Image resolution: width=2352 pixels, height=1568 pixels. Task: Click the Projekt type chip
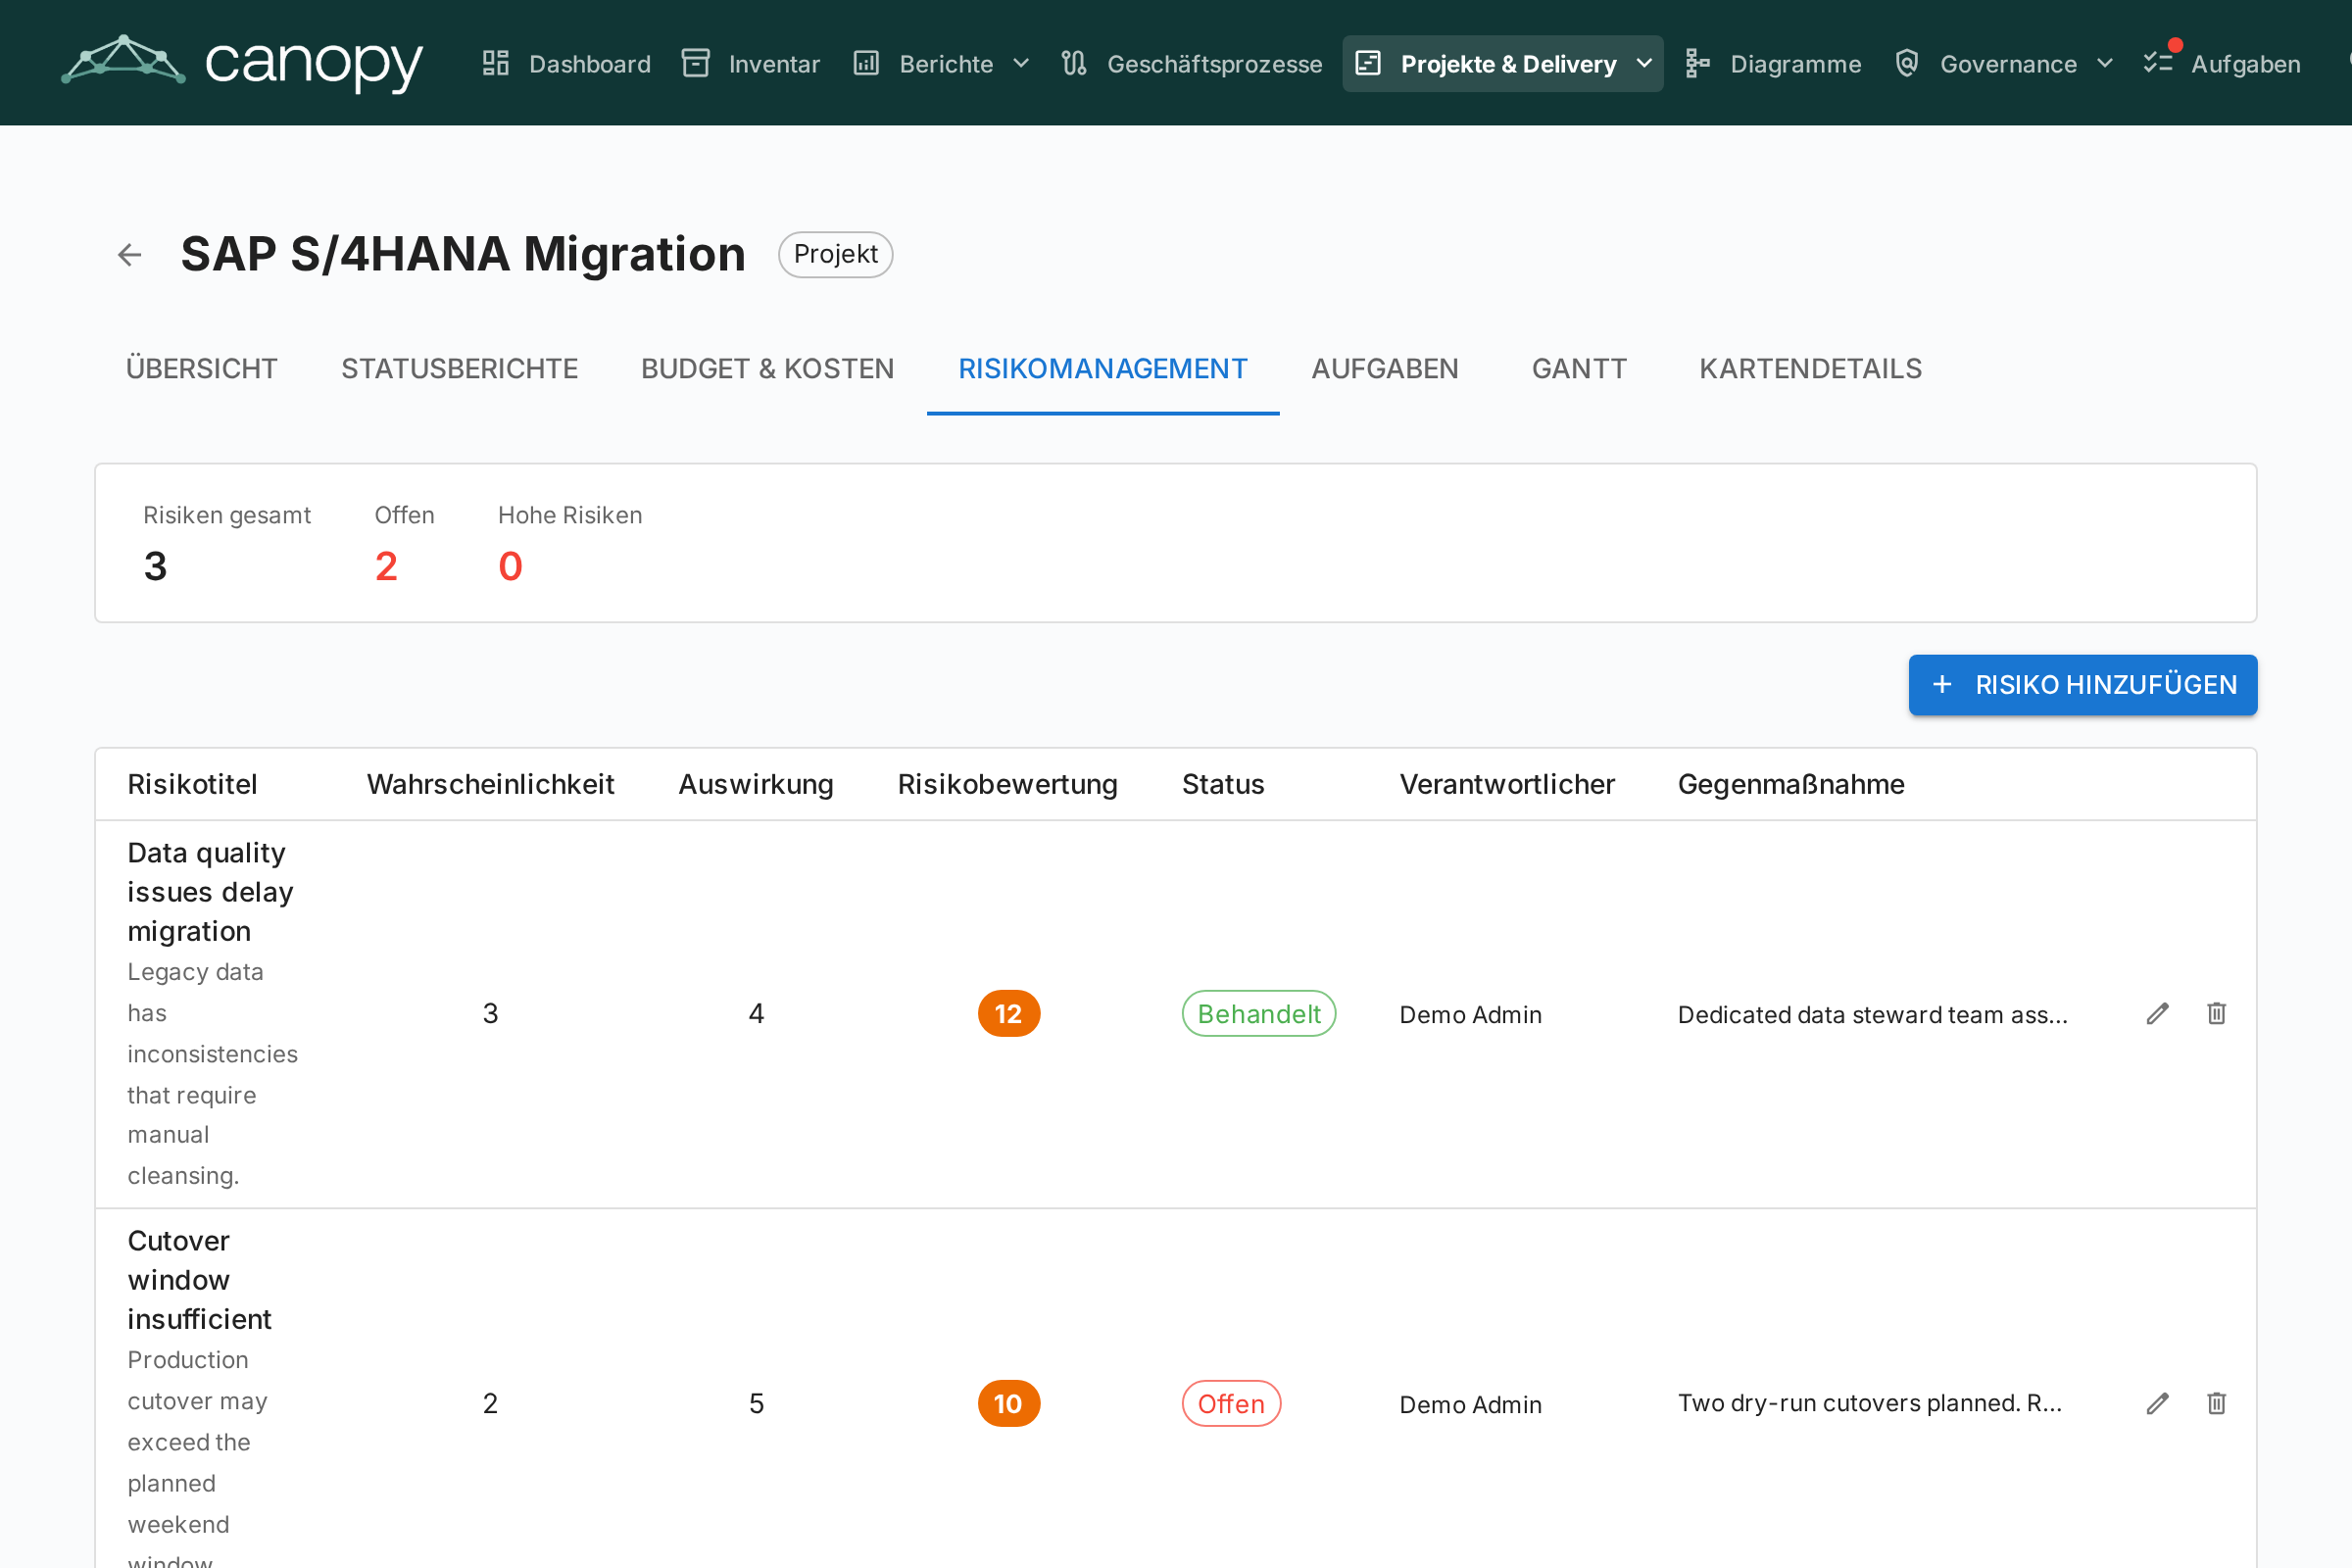coord(835,255)
